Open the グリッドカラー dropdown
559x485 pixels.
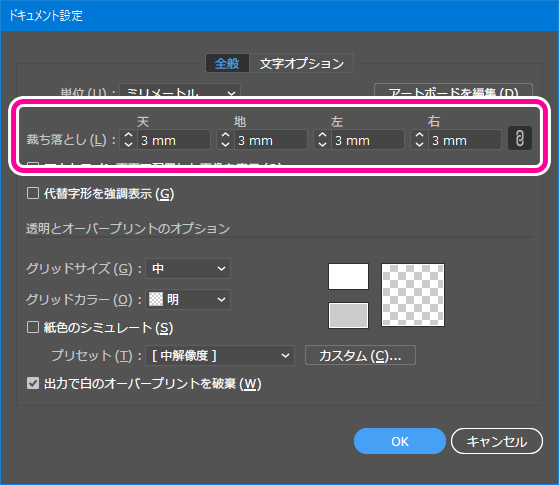tap(188, 300)
